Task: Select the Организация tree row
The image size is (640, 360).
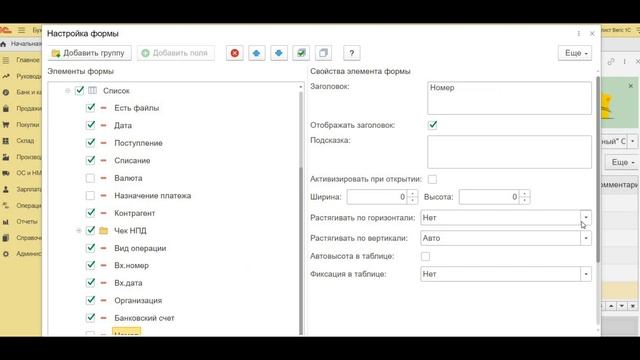Action: 138,300
